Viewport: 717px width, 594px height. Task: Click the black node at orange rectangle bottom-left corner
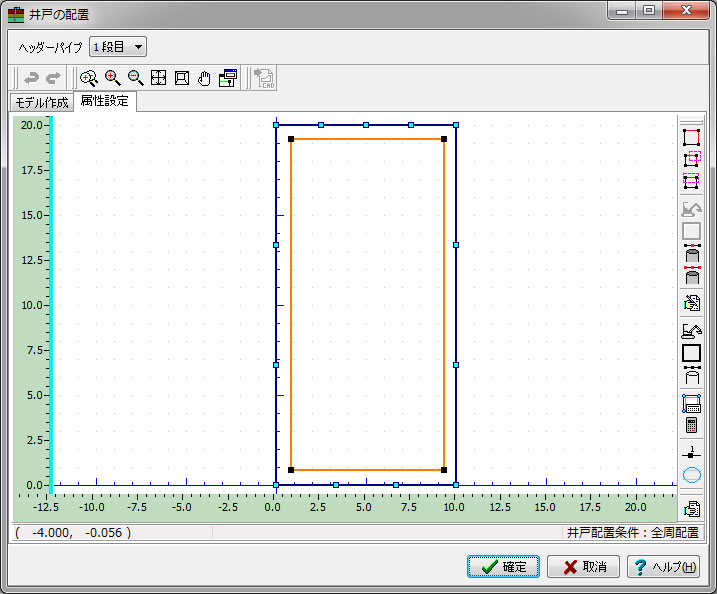[x=291, y=470]
